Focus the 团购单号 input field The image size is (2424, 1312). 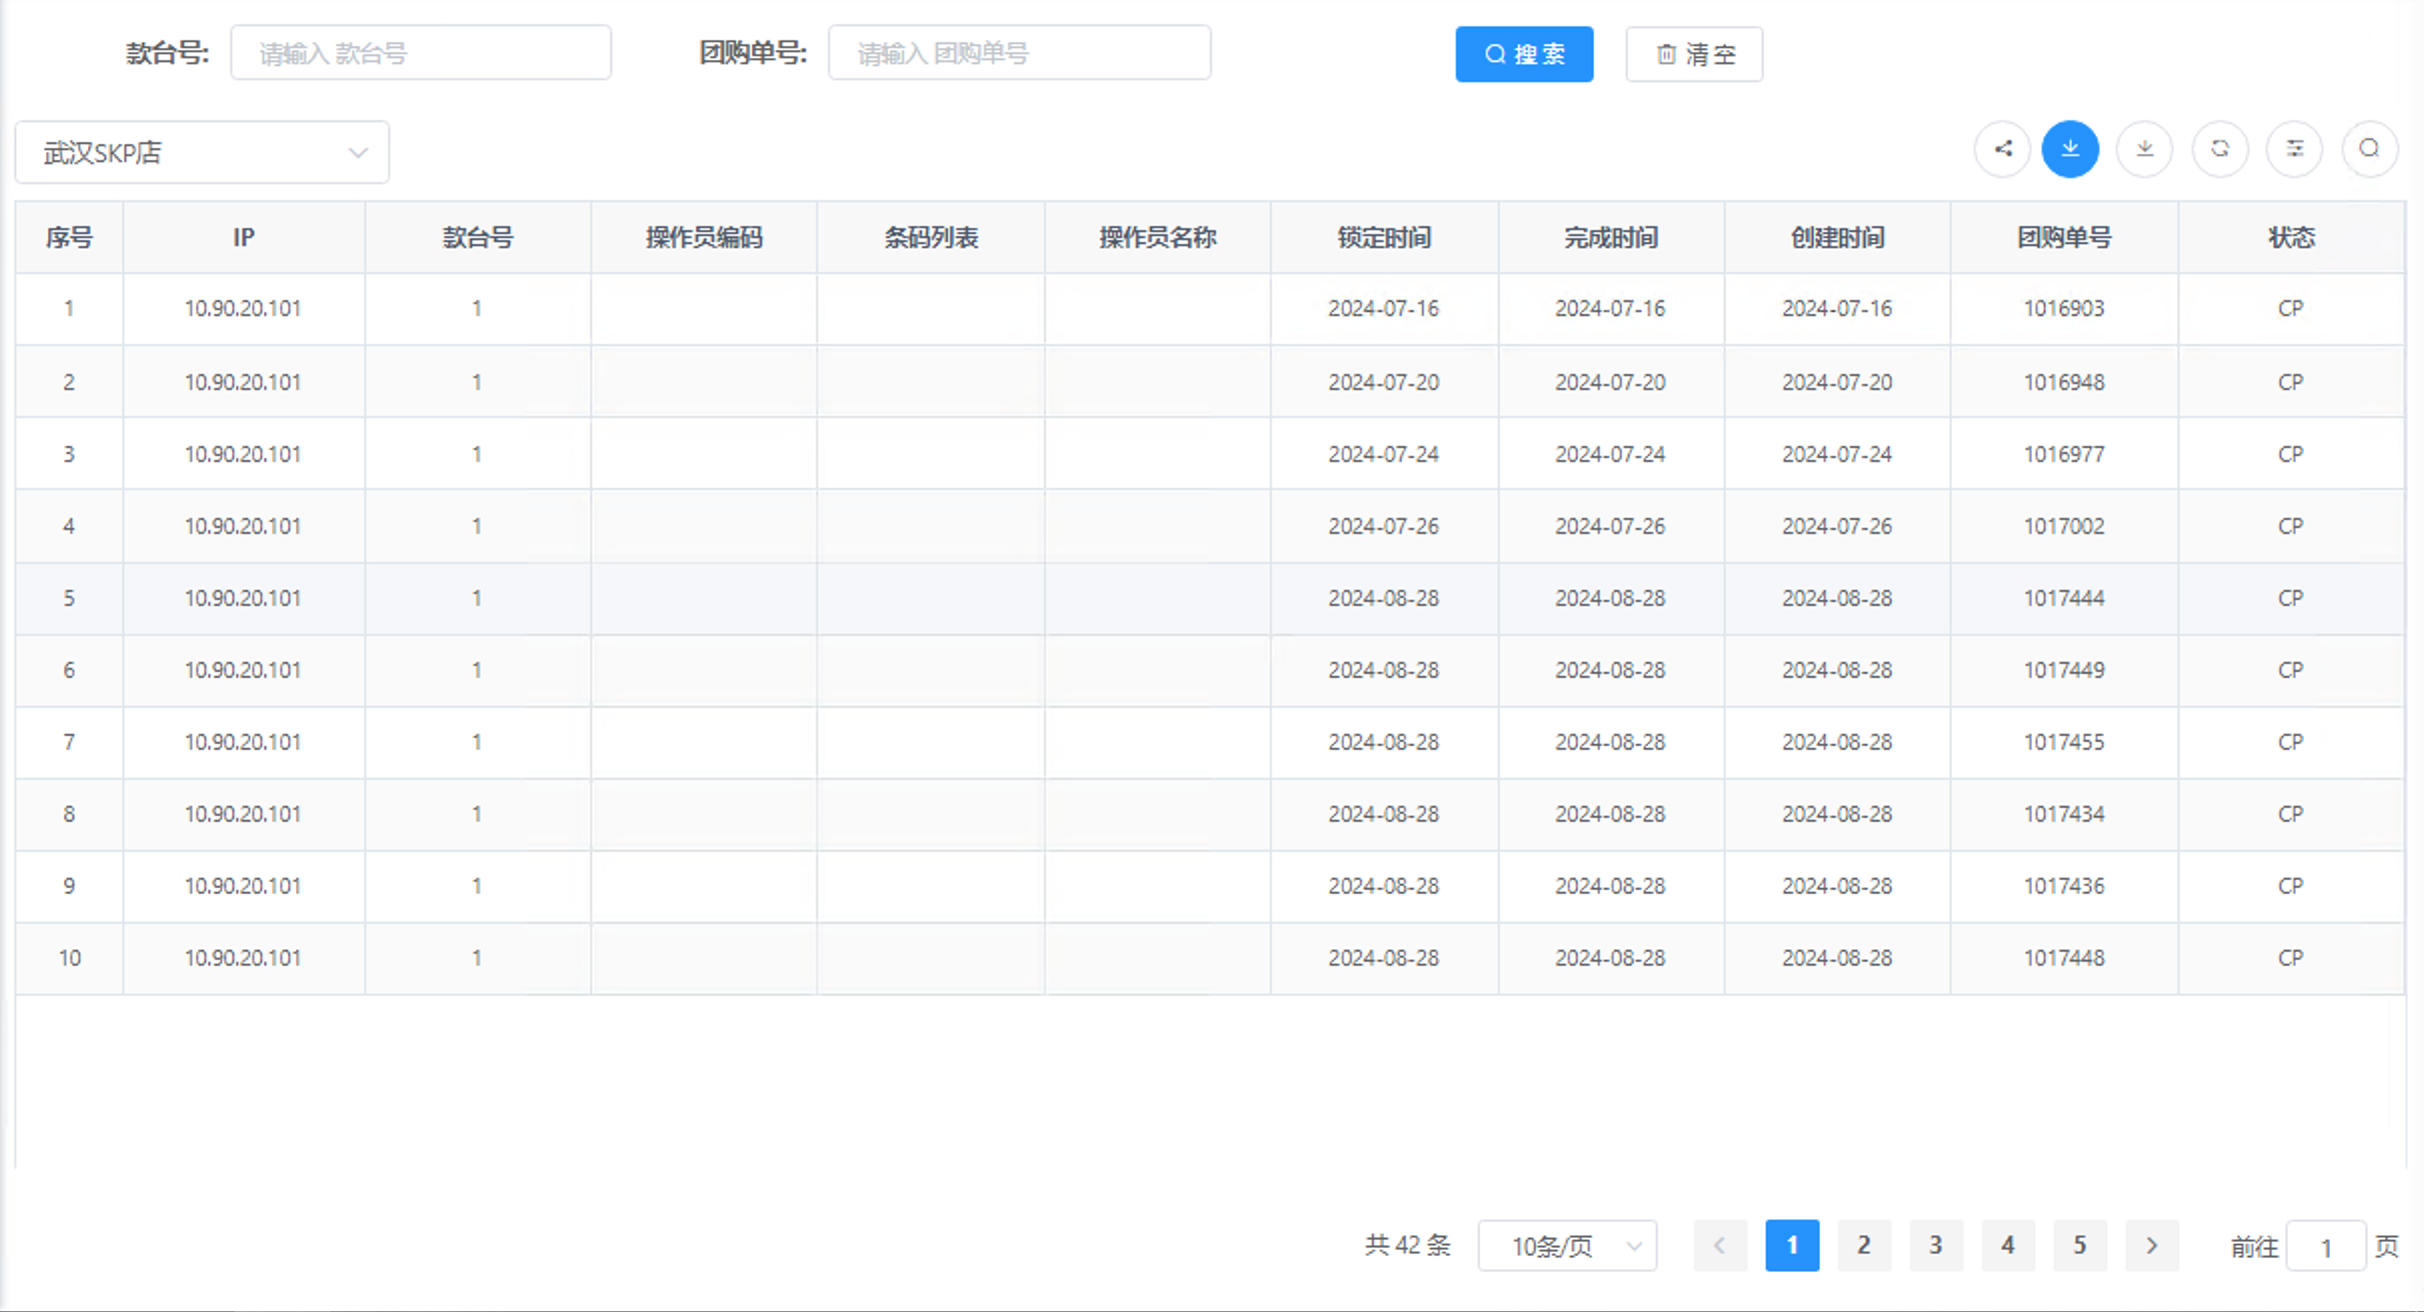1019,53
